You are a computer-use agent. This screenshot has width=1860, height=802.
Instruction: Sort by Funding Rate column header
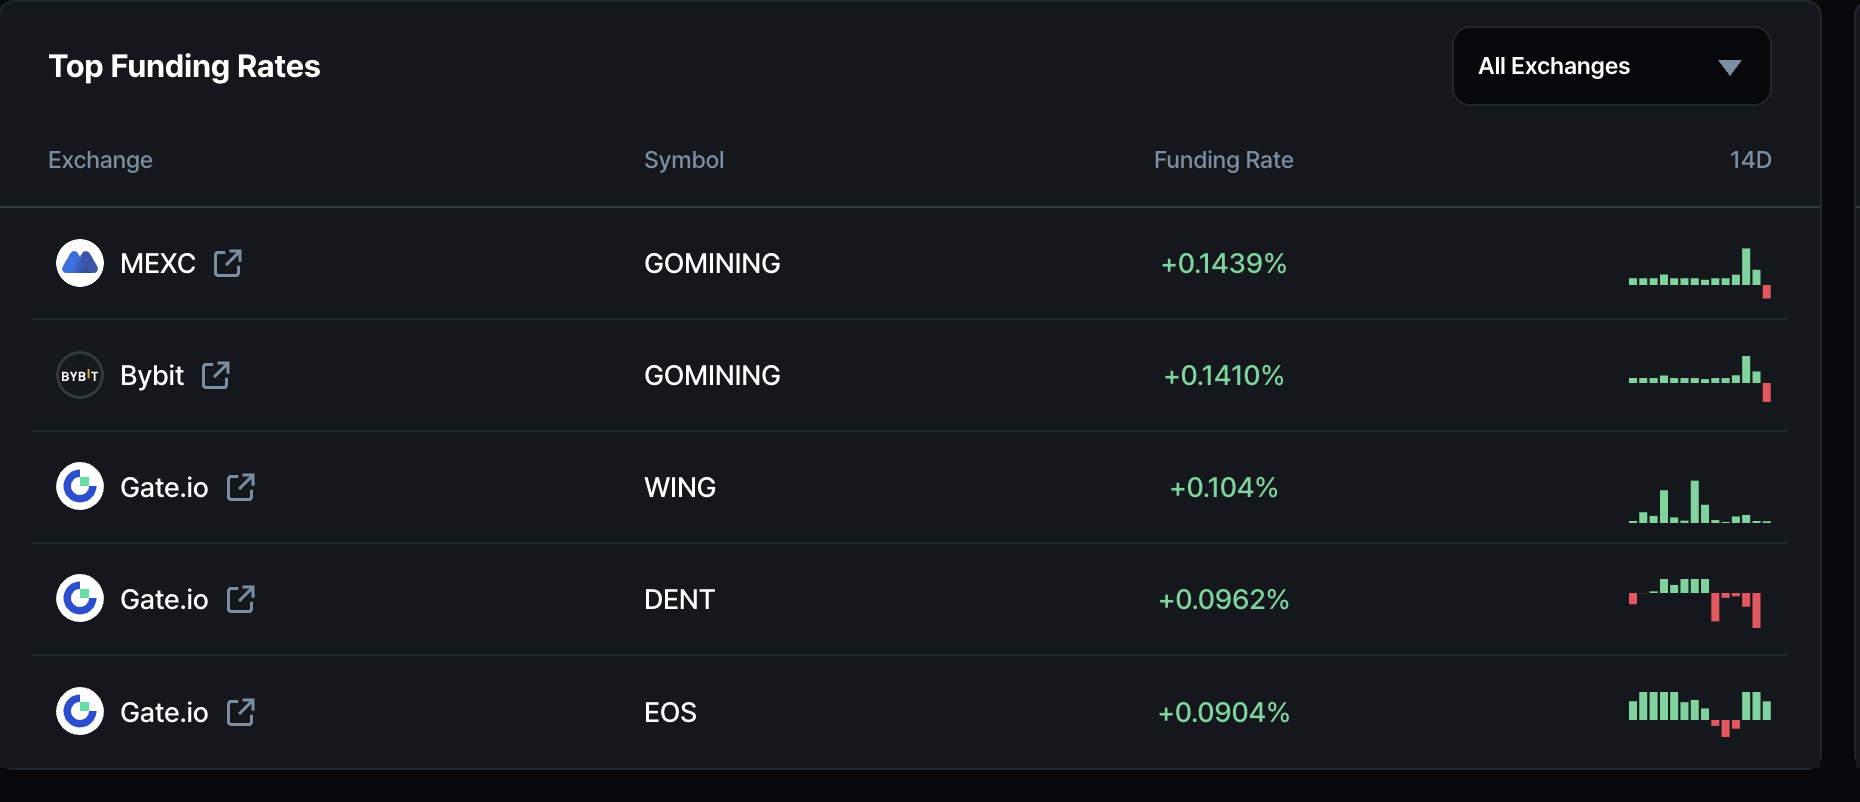pos(1223,160)
